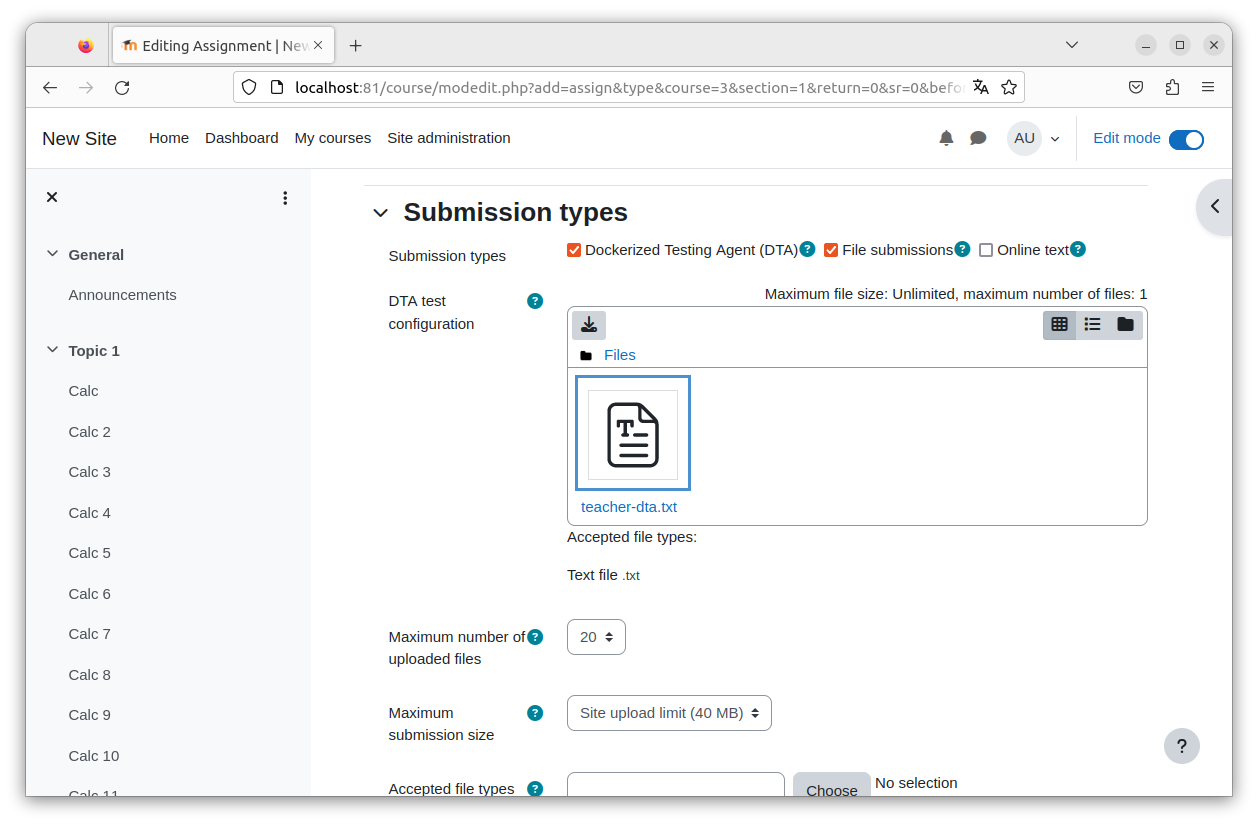
Task: Show help for Maximum number of uploaded files
Action: [x=535, y=637]
